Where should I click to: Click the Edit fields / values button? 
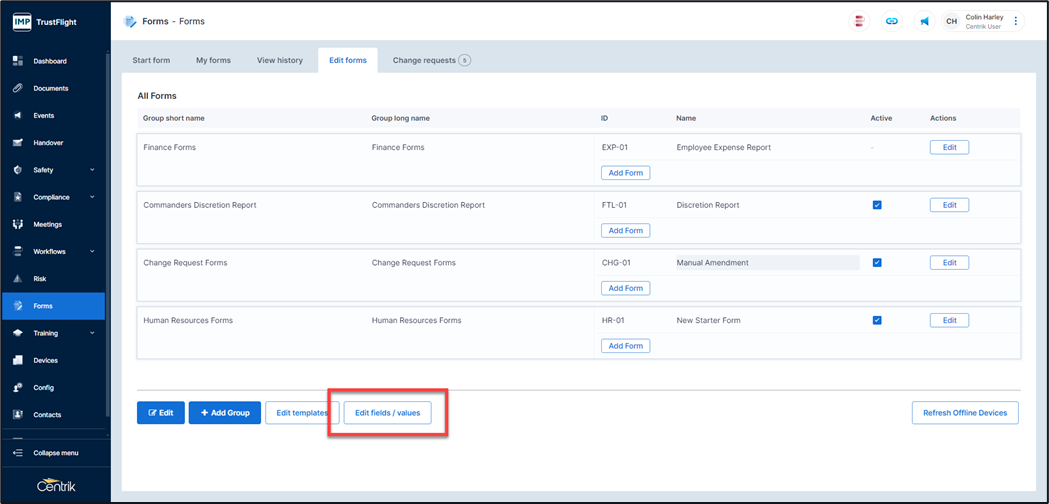tap(388, 413)
